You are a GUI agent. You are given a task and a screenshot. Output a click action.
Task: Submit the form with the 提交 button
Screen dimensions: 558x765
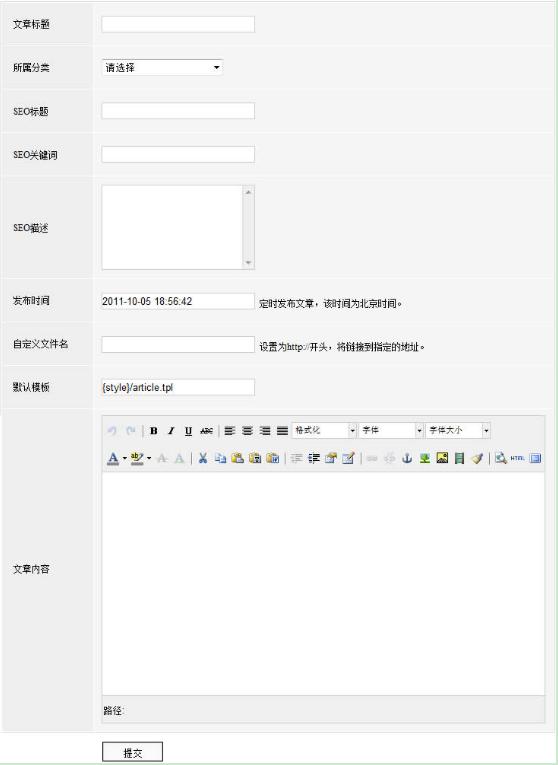click(132, 752)
